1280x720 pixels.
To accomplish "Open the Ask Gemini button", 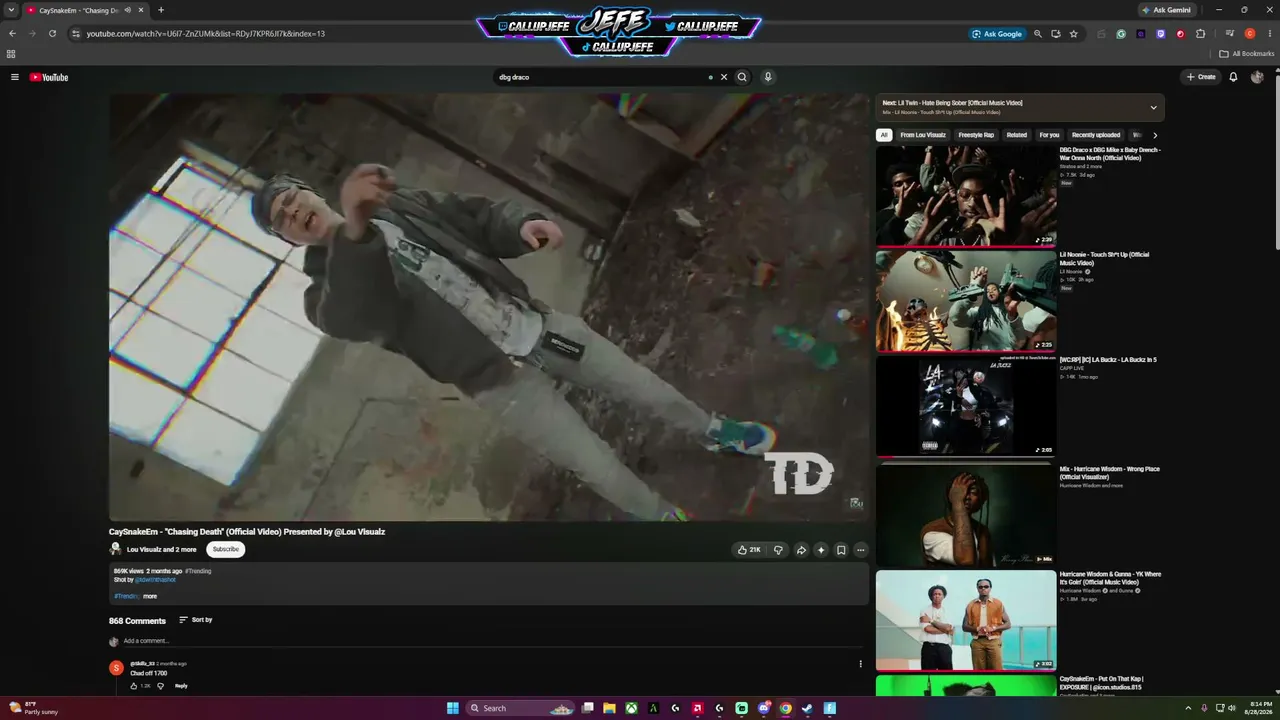I will (x=1167, y=10).
